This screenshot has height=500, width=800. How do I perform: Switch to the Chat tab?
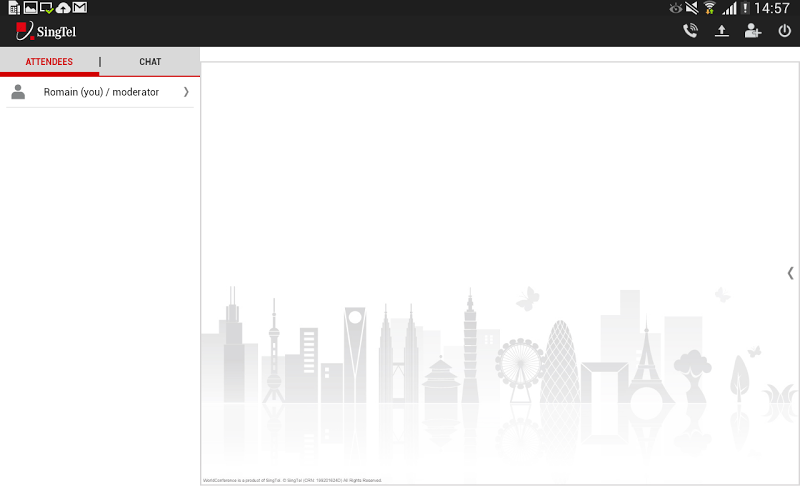[x=150, y=62]
